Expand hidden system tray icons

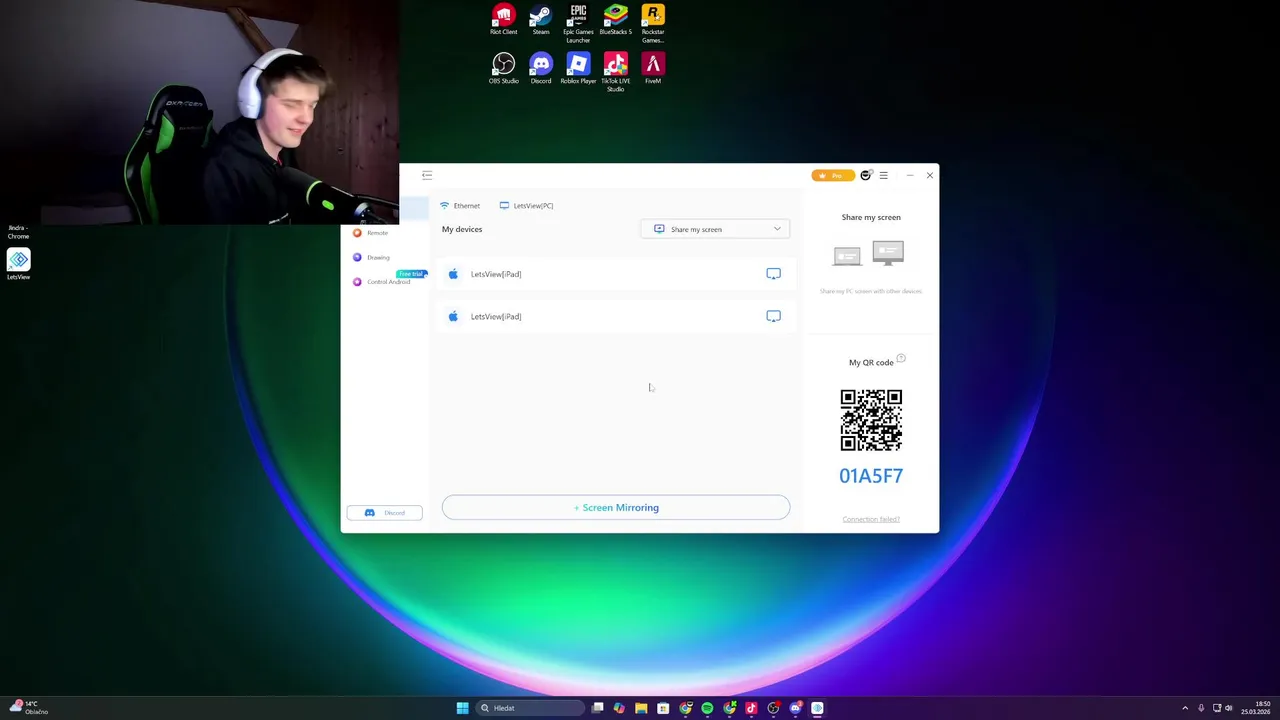[1185, 708]
